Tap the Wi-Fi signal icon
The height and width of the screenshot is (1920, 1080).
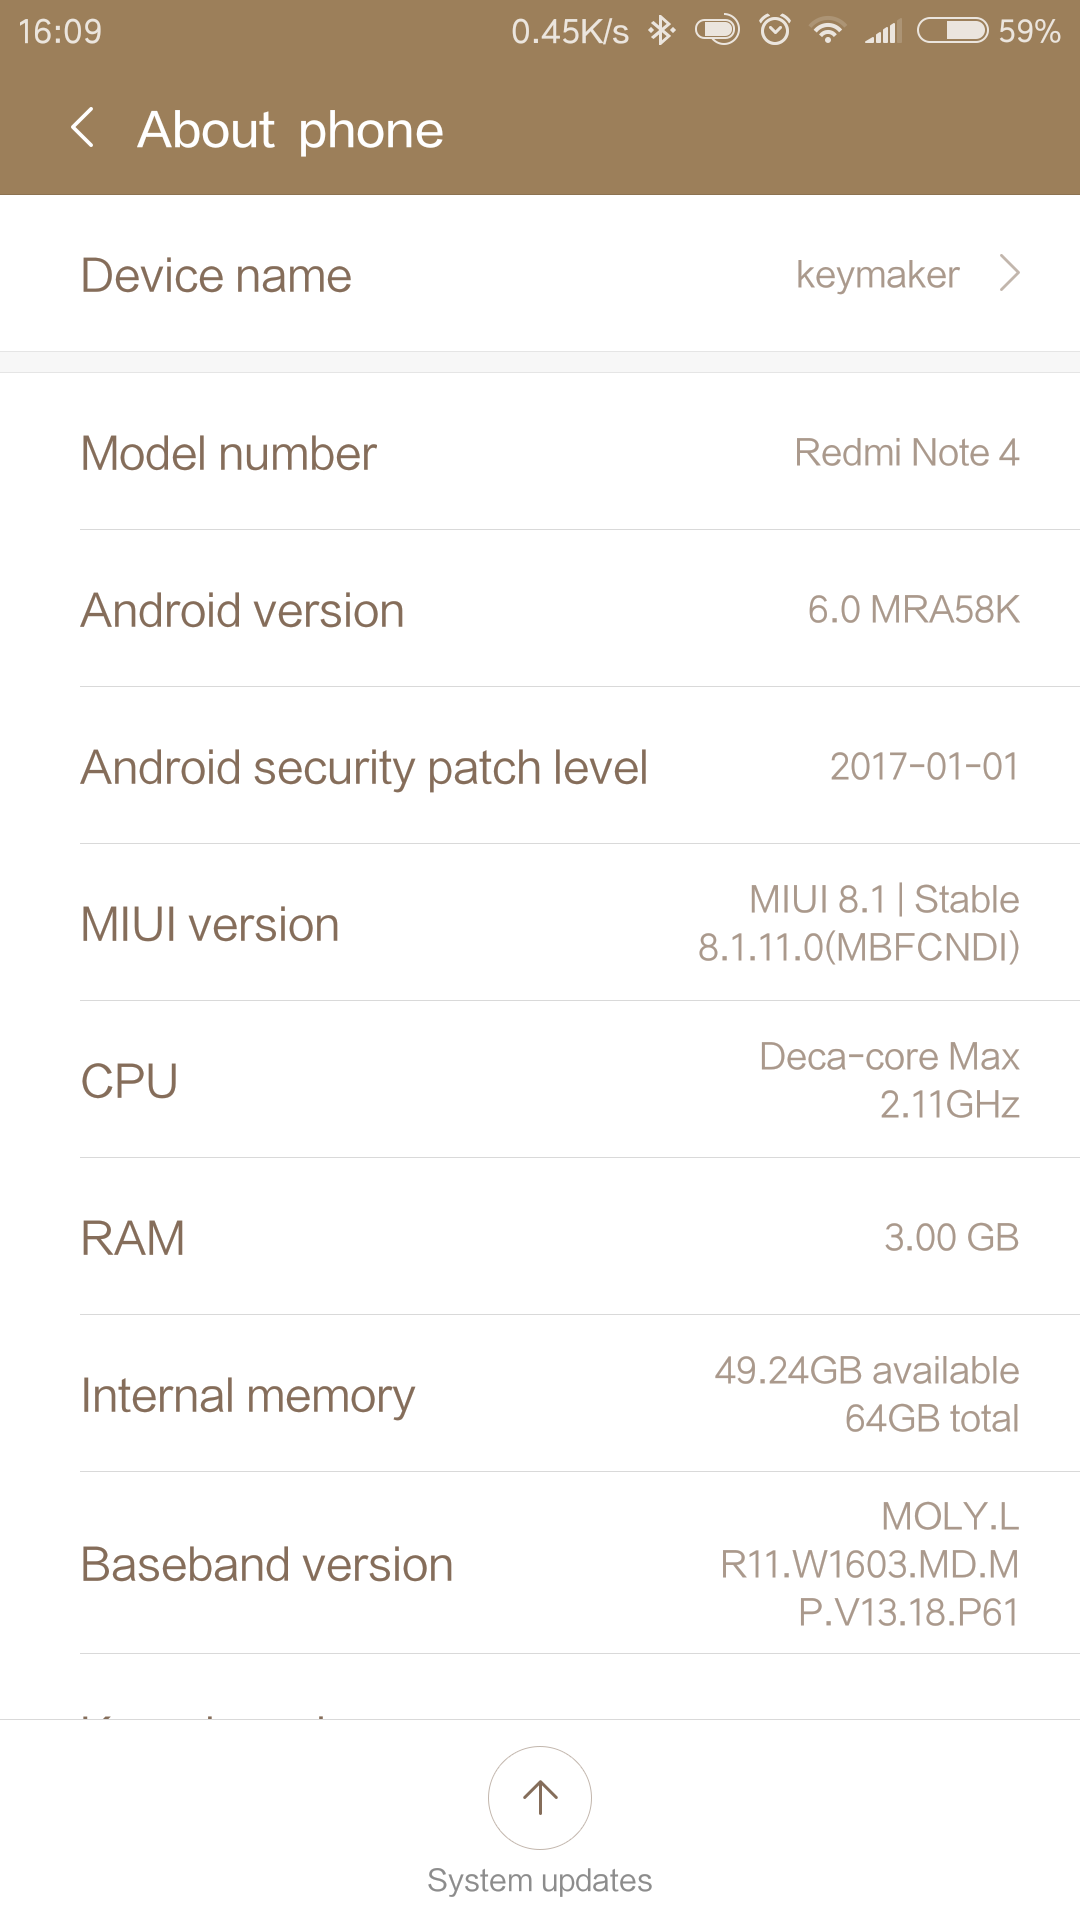pos(827,31)
